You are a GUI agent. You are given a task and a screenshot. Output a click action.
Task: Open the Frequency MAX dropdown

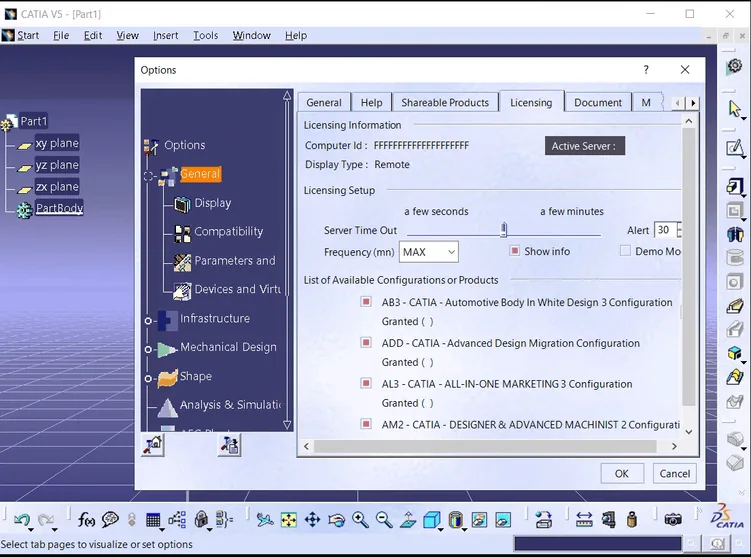coord(429,252)
